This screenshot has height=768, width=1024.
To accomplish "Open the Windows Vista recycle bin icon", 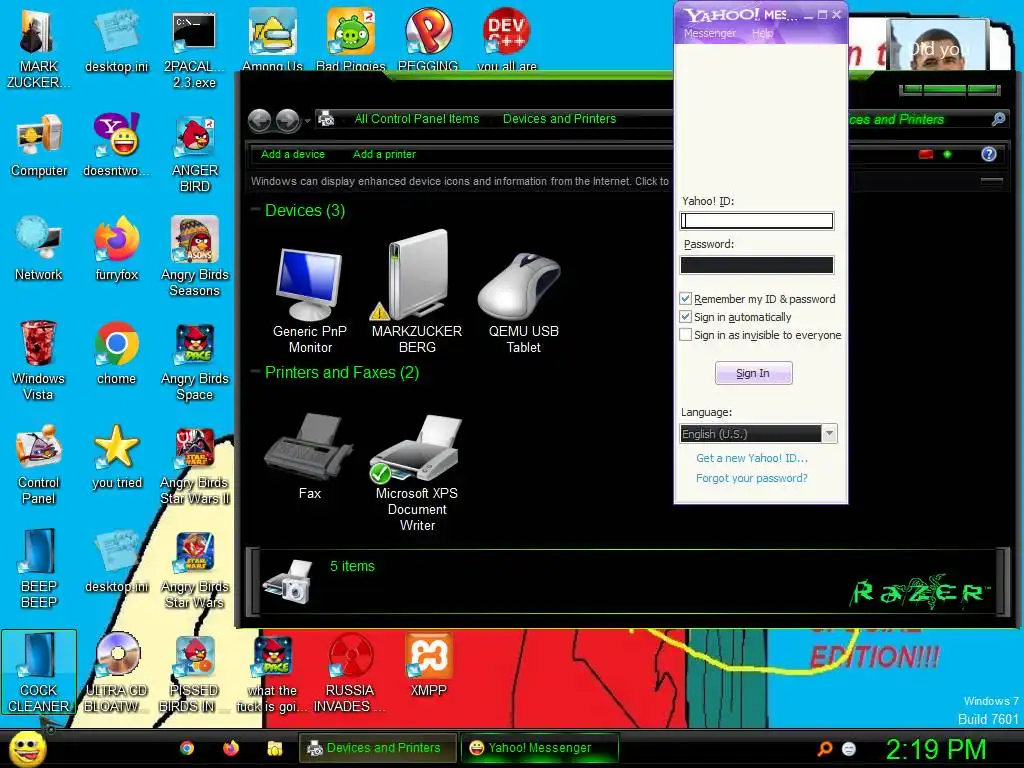I will (x=38, y=361).
